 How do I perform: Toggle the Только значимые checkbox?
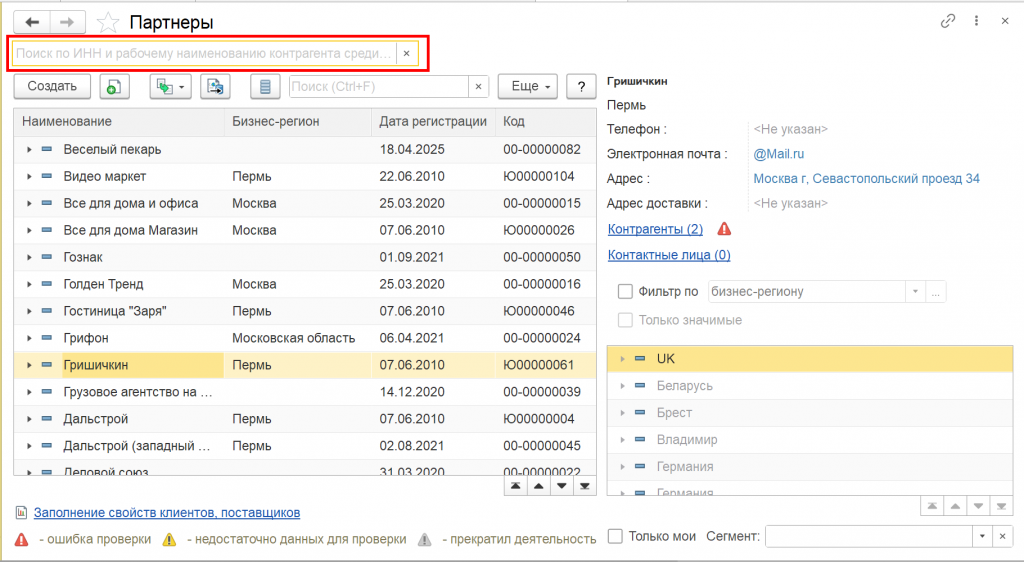625,320
